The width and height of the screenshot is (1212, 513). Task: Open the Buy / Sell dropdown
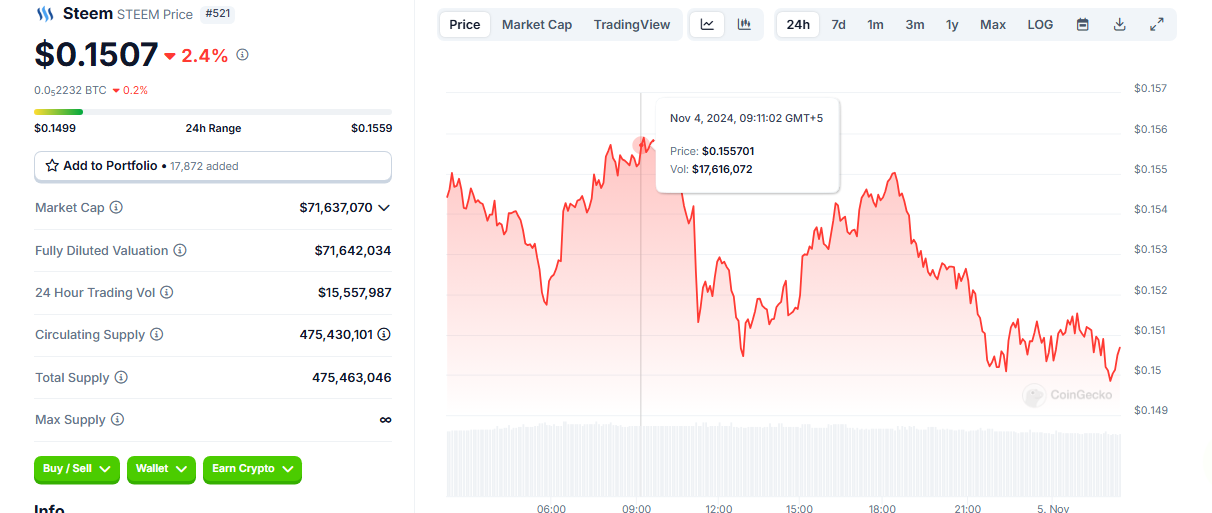pos(77,469)
